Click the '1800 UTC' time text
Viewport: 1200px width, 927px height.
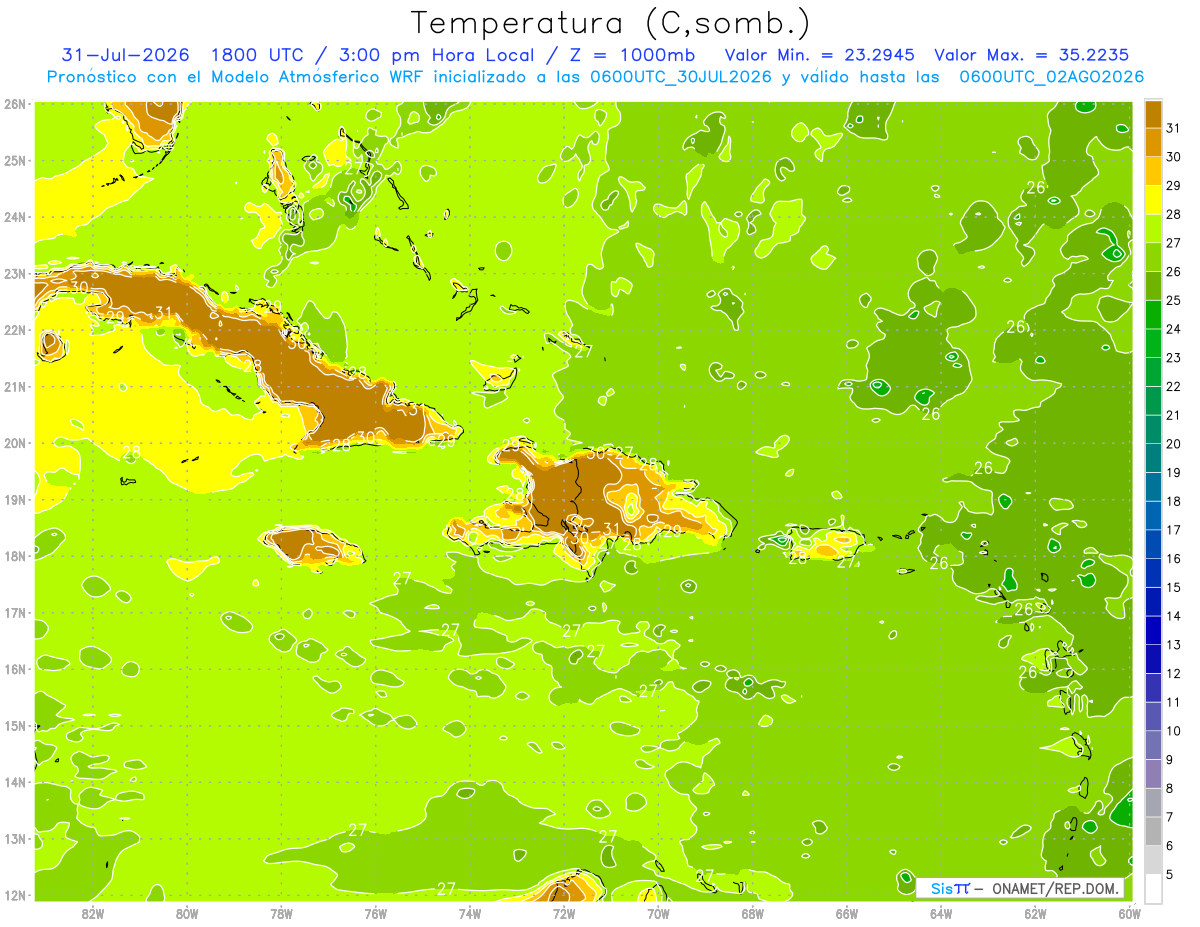(x=257, y=54)
